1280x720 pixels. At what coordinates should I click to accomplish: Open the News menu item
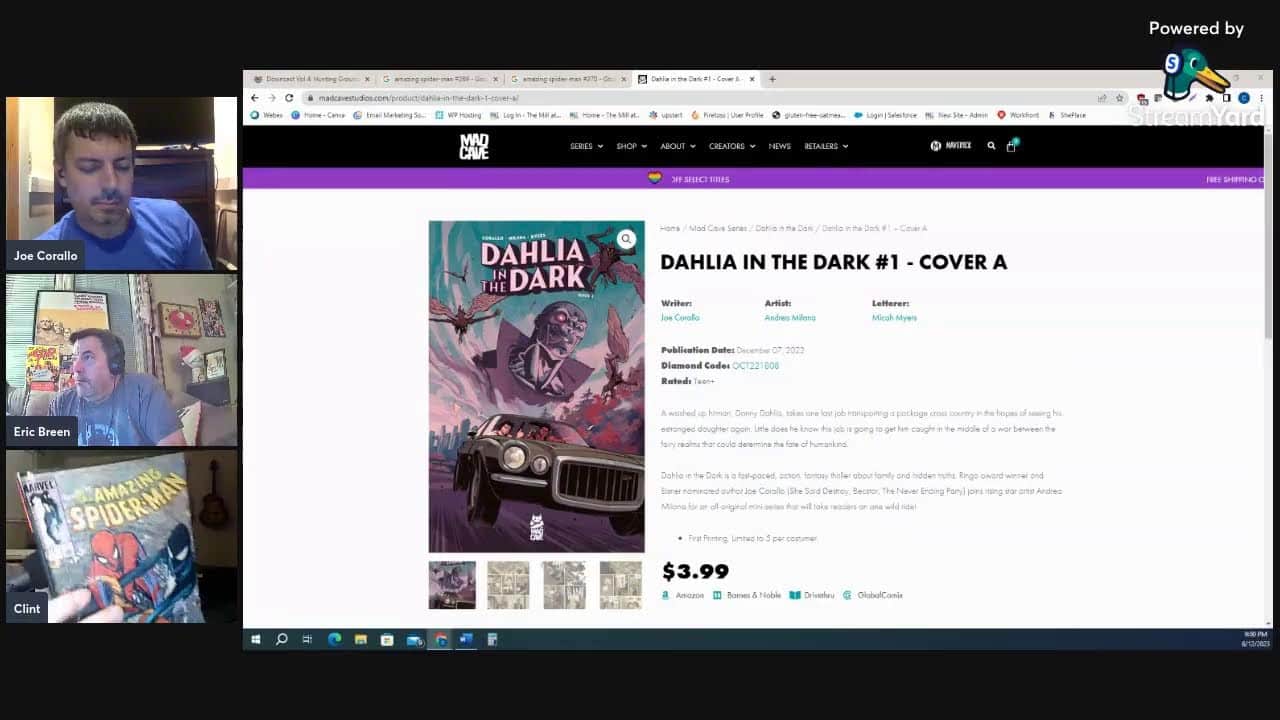[x=779, y=146]
